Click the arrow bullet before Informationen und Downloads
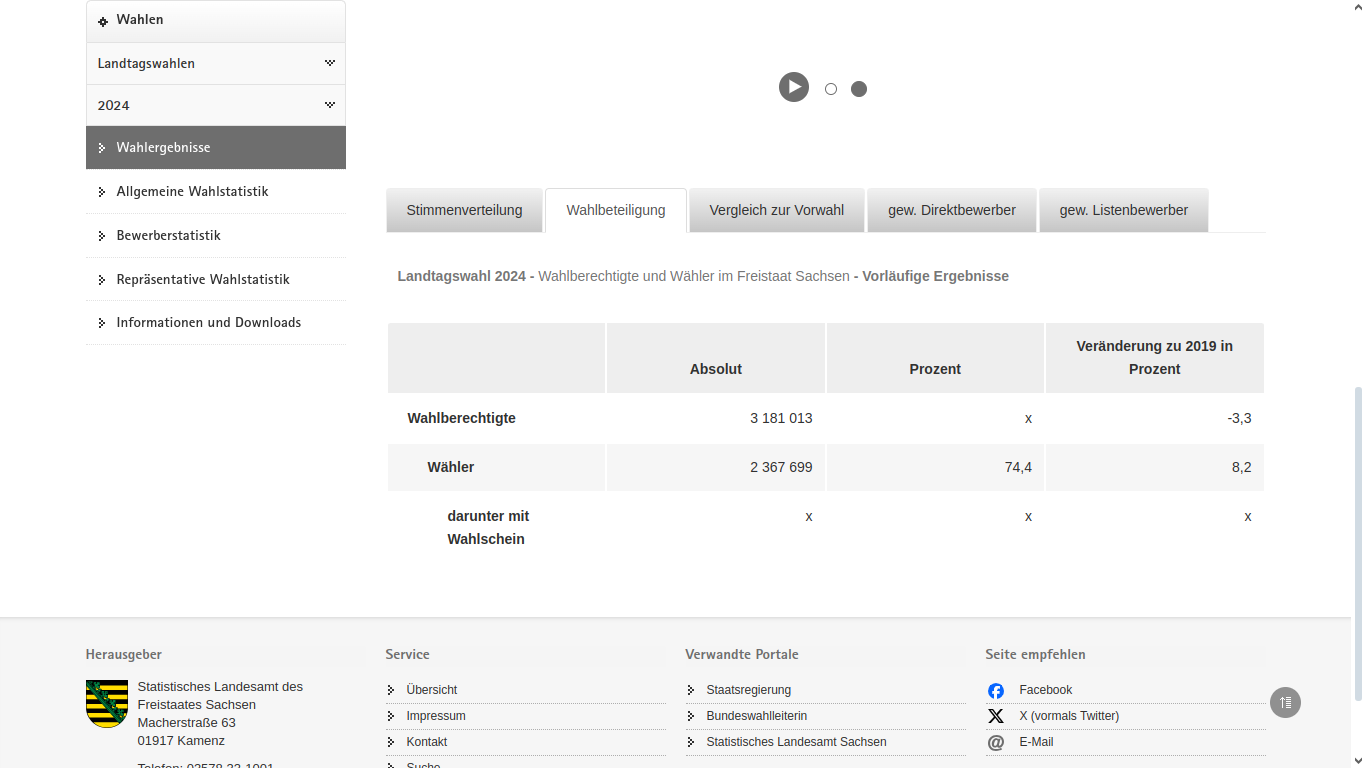Image resolution: width=1366 pixels, height=768 pixels. 102,323
